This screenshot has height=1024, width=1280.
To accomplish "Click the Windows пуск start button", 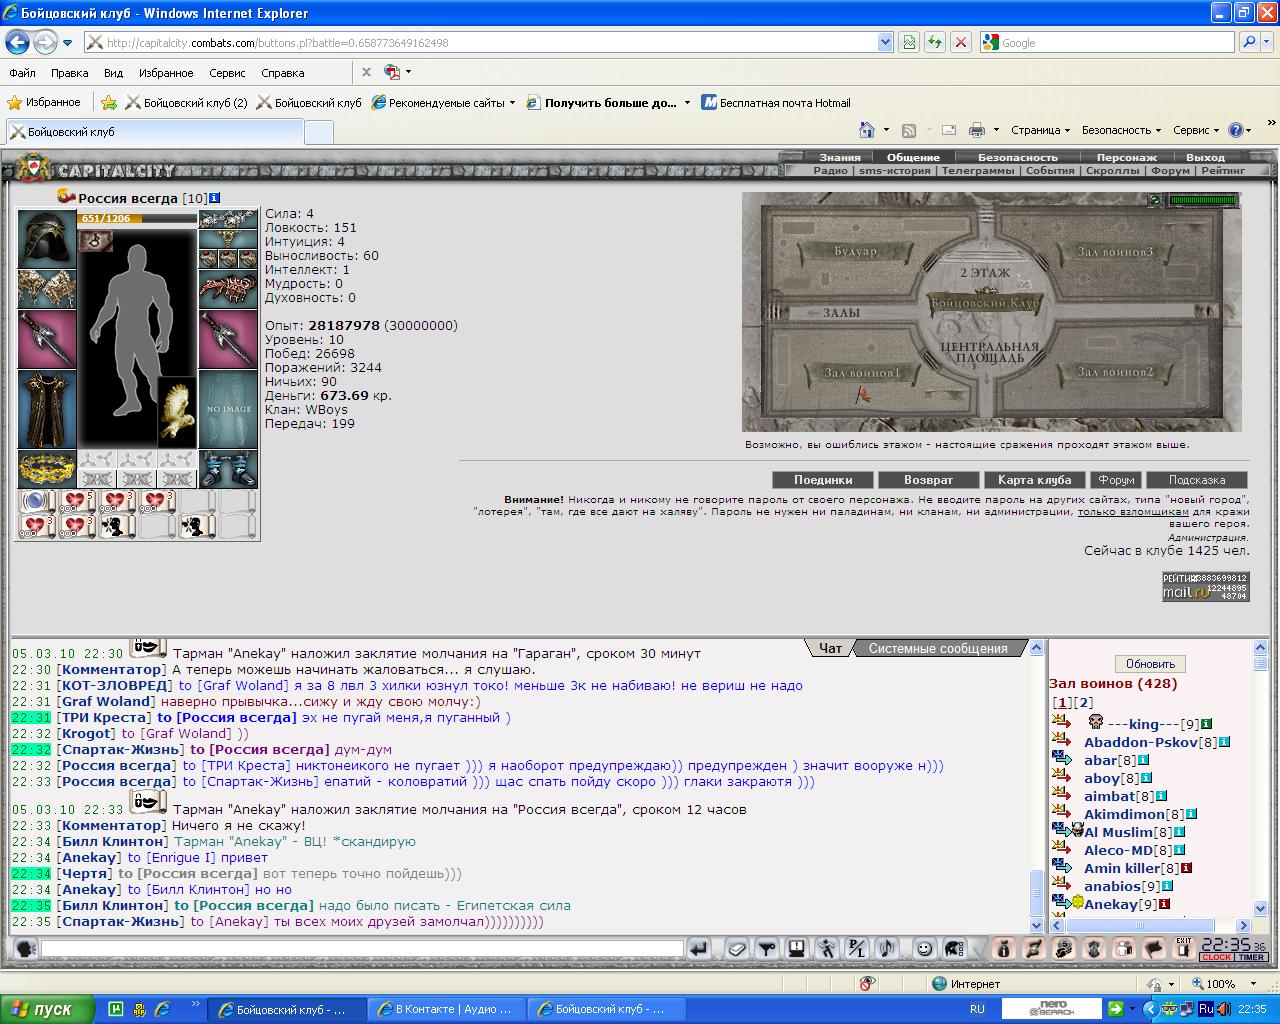I will click(x=47, y=1009).
